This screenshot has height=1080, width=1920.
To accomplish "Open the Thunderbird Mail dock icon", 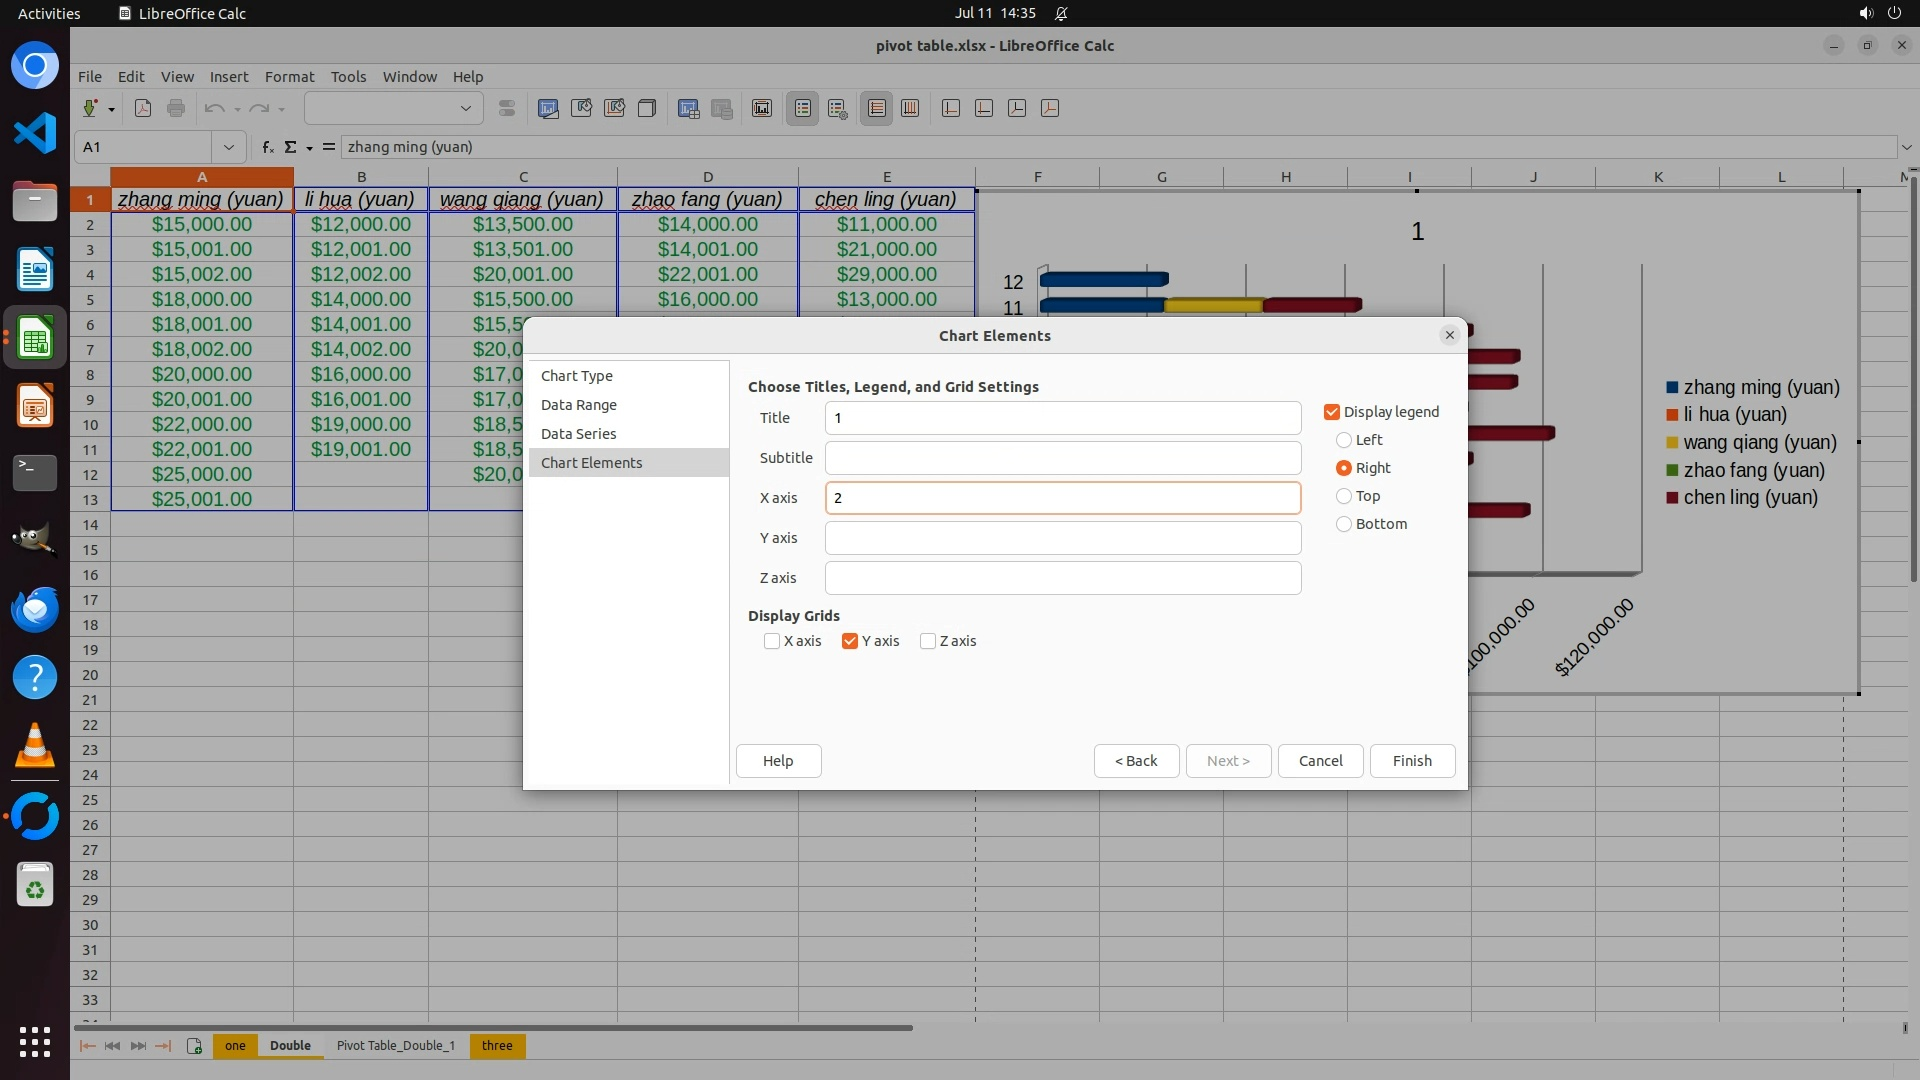I will (35, 610).
